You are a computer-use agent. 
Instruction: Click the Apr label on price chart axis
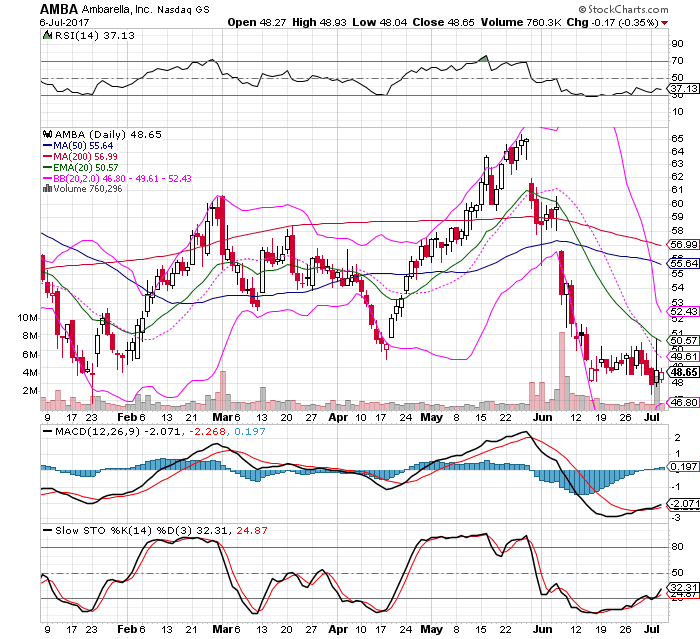pos(338,418)
